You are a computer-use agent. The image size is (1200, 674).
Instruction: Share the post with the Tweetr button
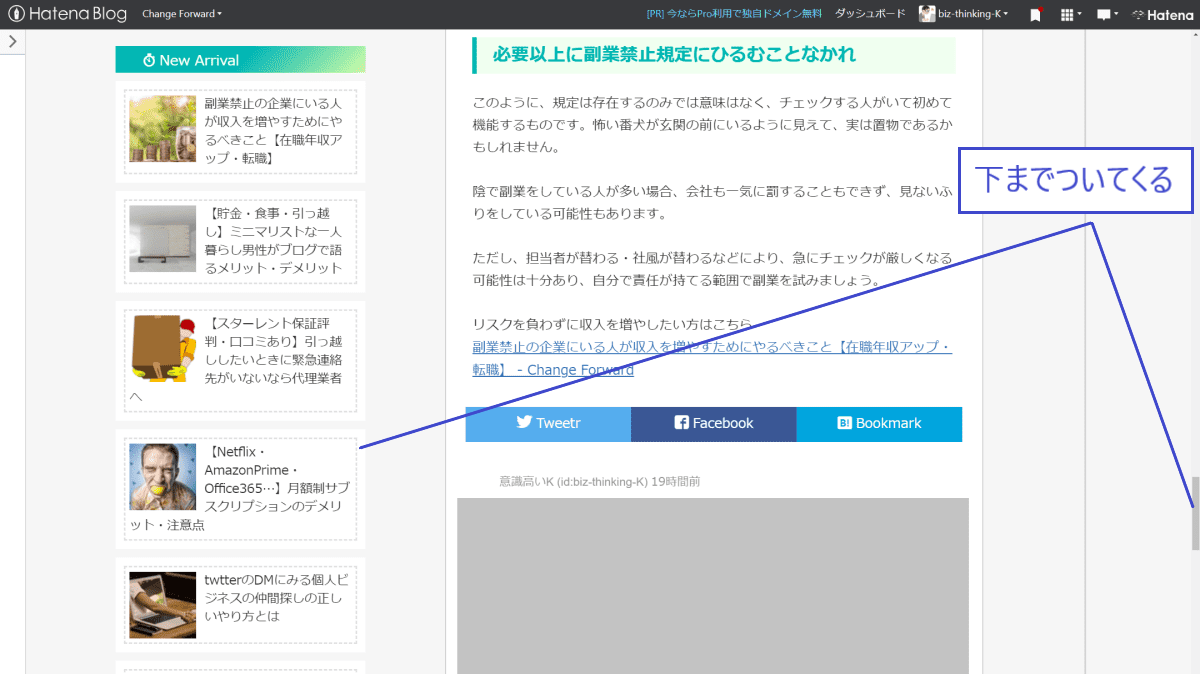(x=548, y=424)
